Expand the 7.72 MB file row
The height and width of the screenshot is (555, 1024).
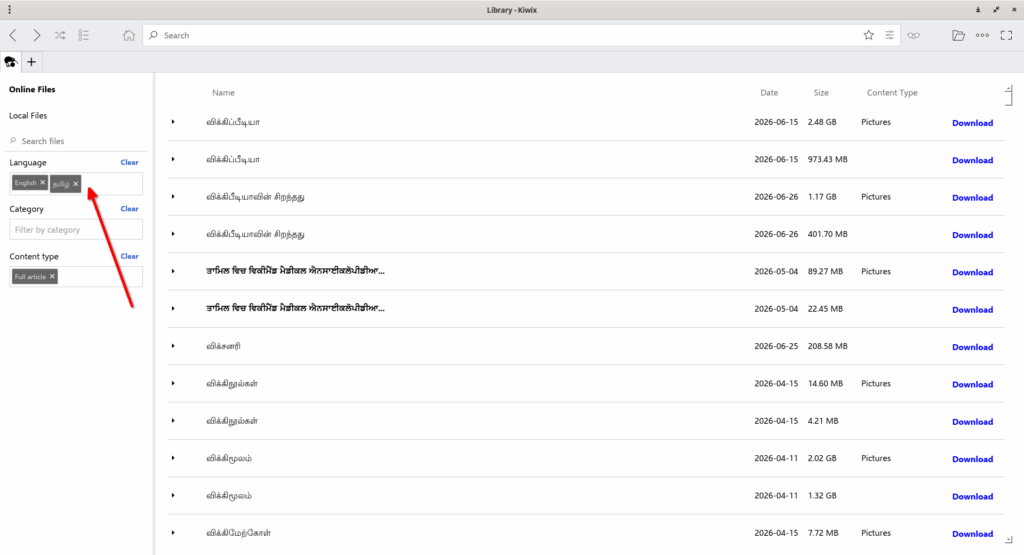[x=173, y=533]
